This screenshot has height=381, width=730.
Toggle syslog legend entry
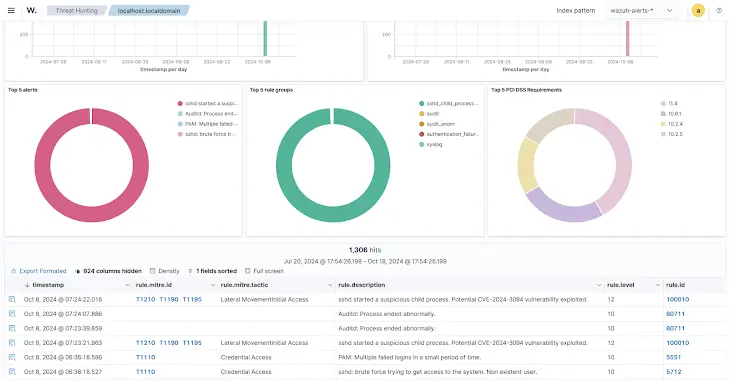[x=431, y=144]
